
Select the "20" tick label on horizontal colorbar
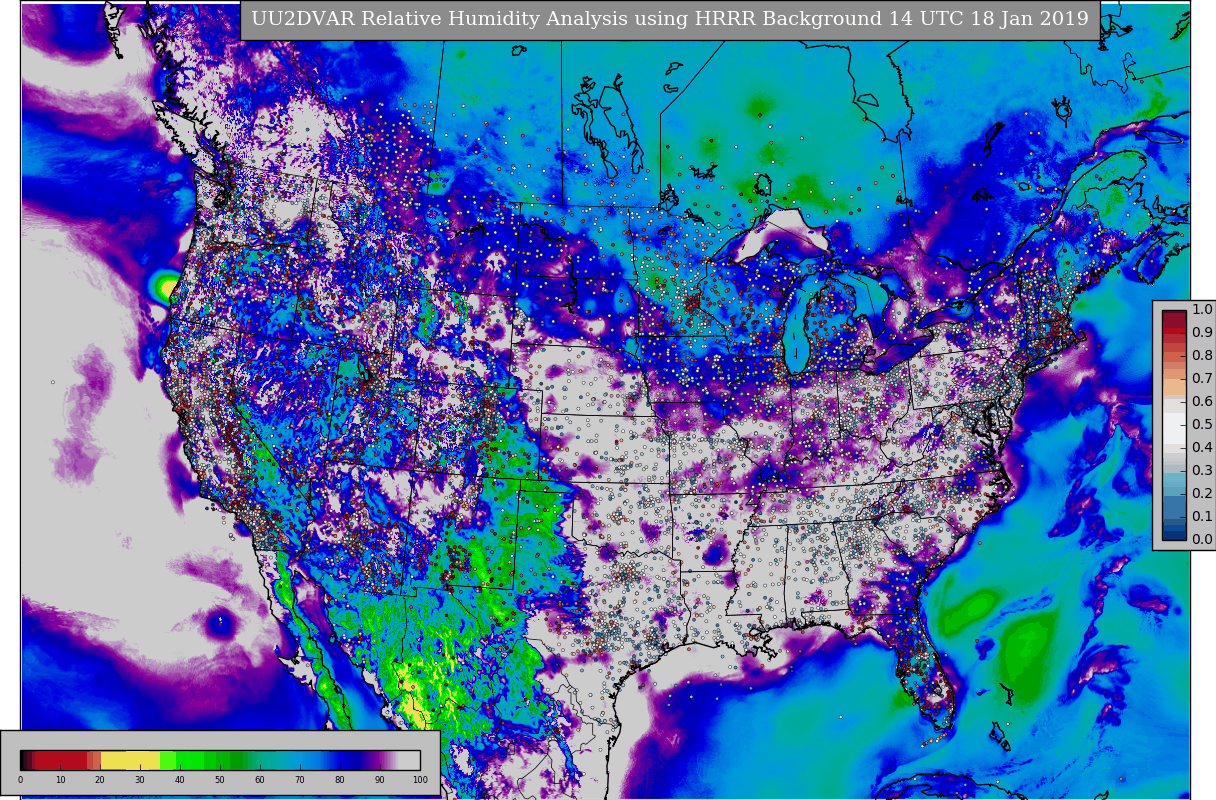tap(100, 780)
